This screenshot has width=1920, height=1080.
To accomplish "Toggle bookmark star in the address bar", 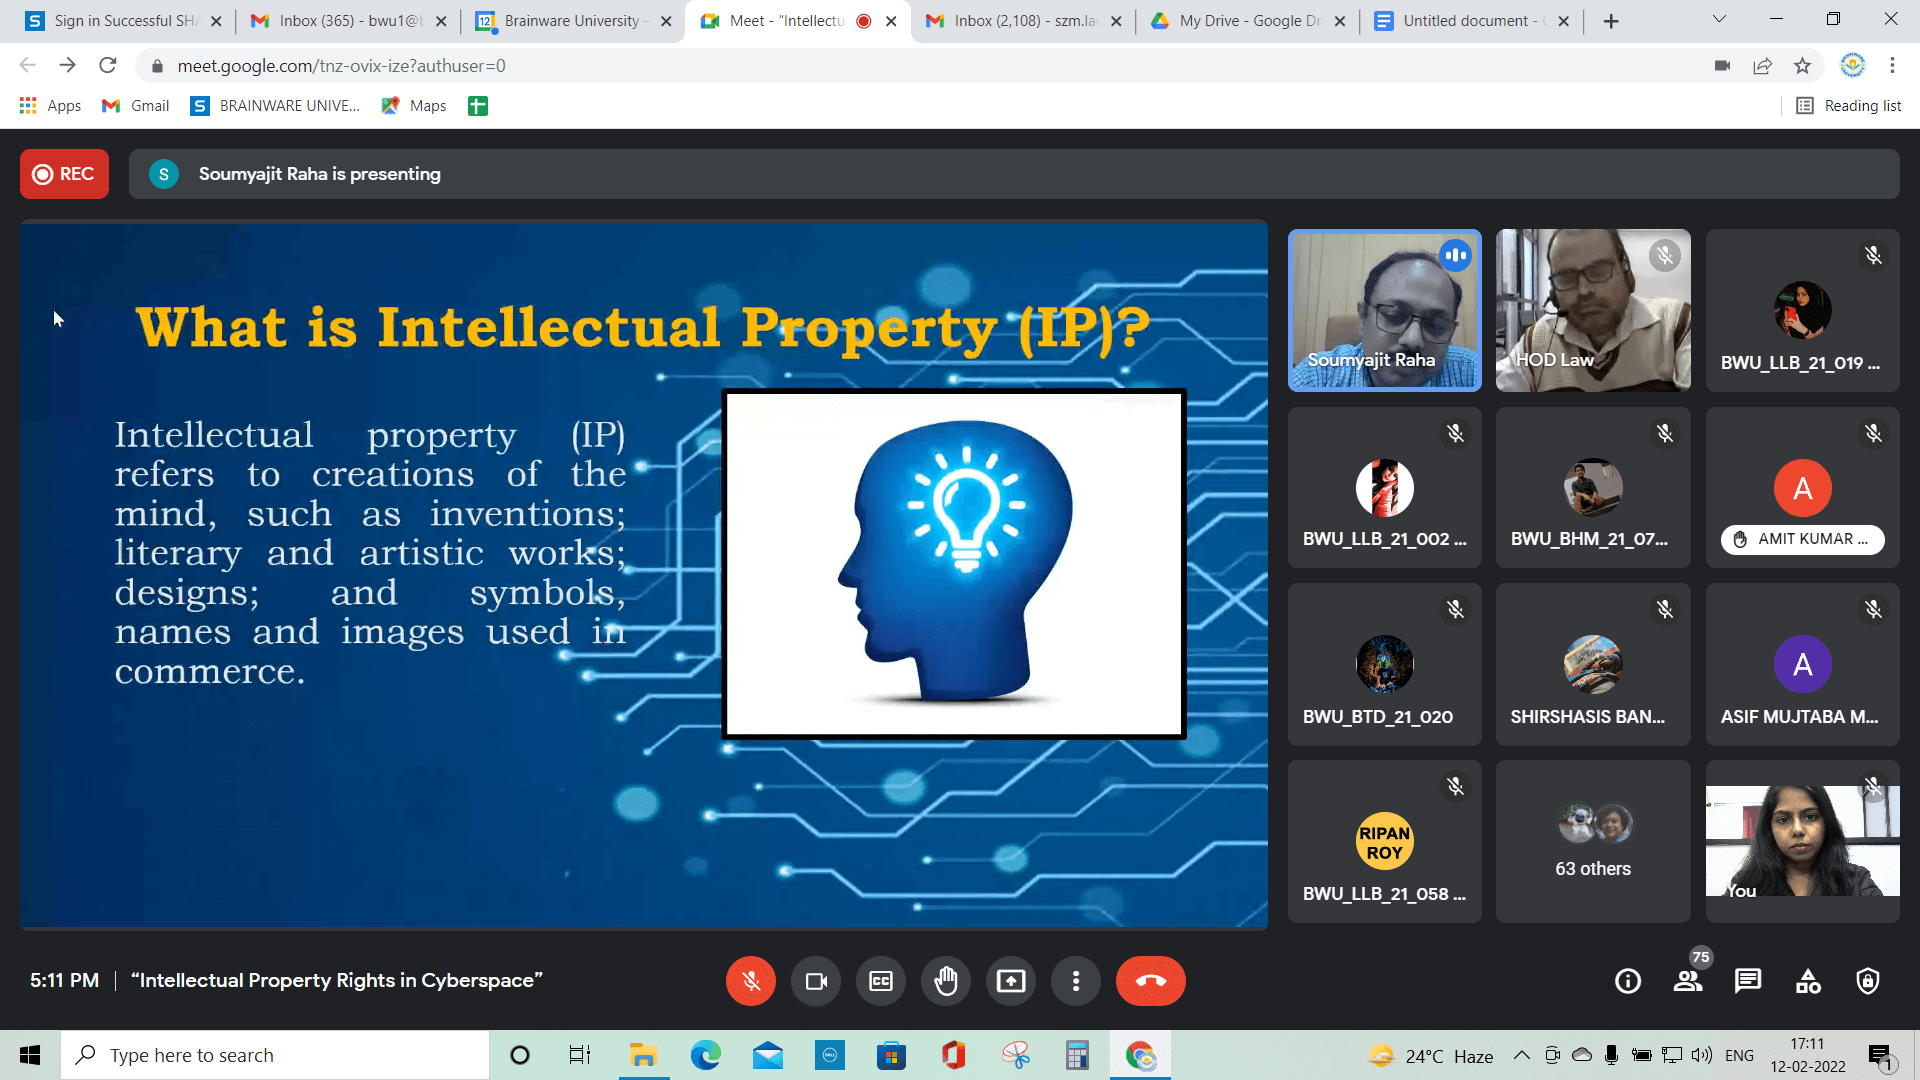I will pos(1803,65).
